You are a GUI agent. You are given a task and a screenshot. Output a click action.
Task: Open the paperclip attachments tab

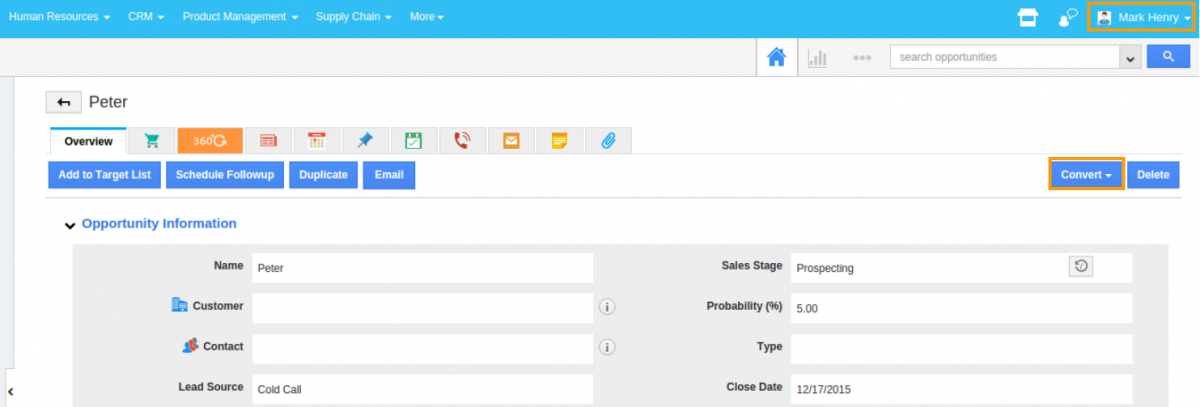coord(608,141)
